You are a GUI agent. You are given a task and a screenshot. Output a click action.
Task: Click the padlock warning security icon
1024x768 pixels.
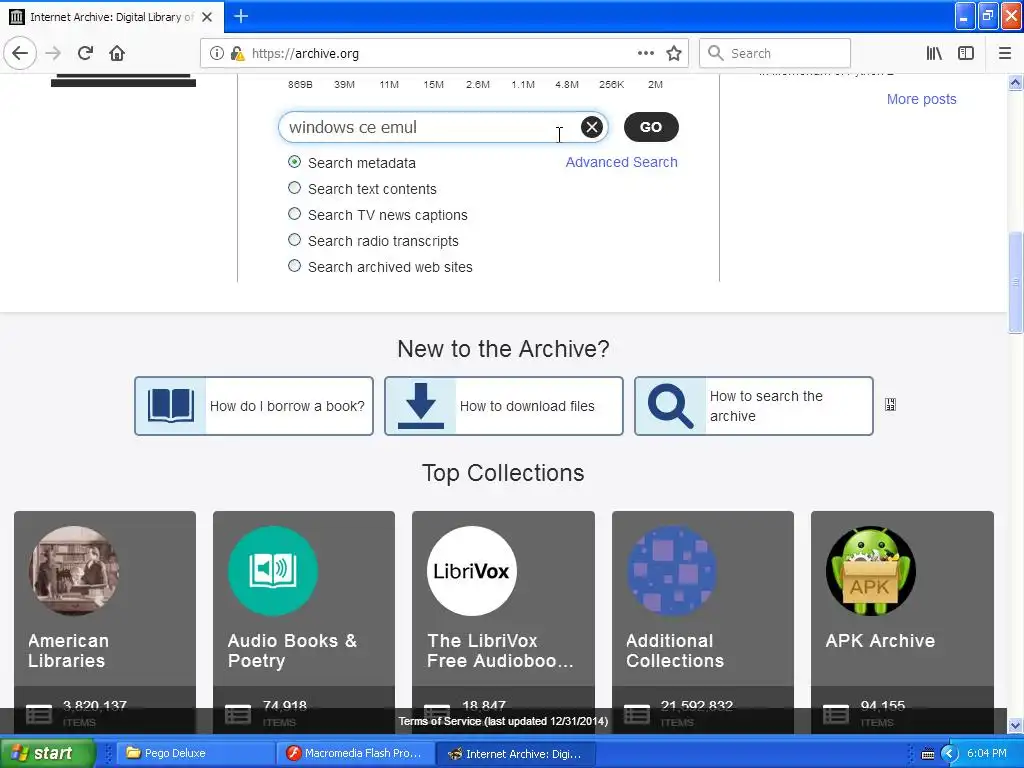point(238,53)
